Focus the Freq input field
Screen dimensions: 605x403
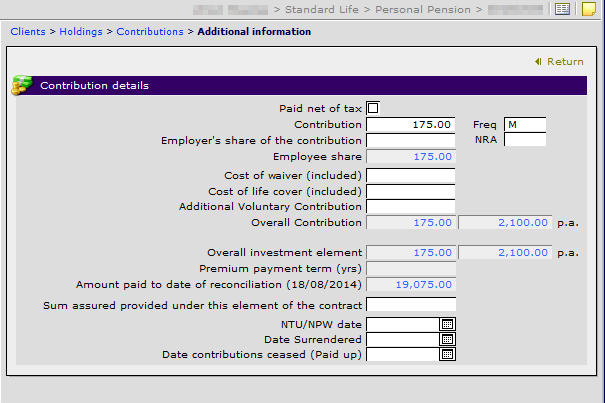click(x=525, y=125)
